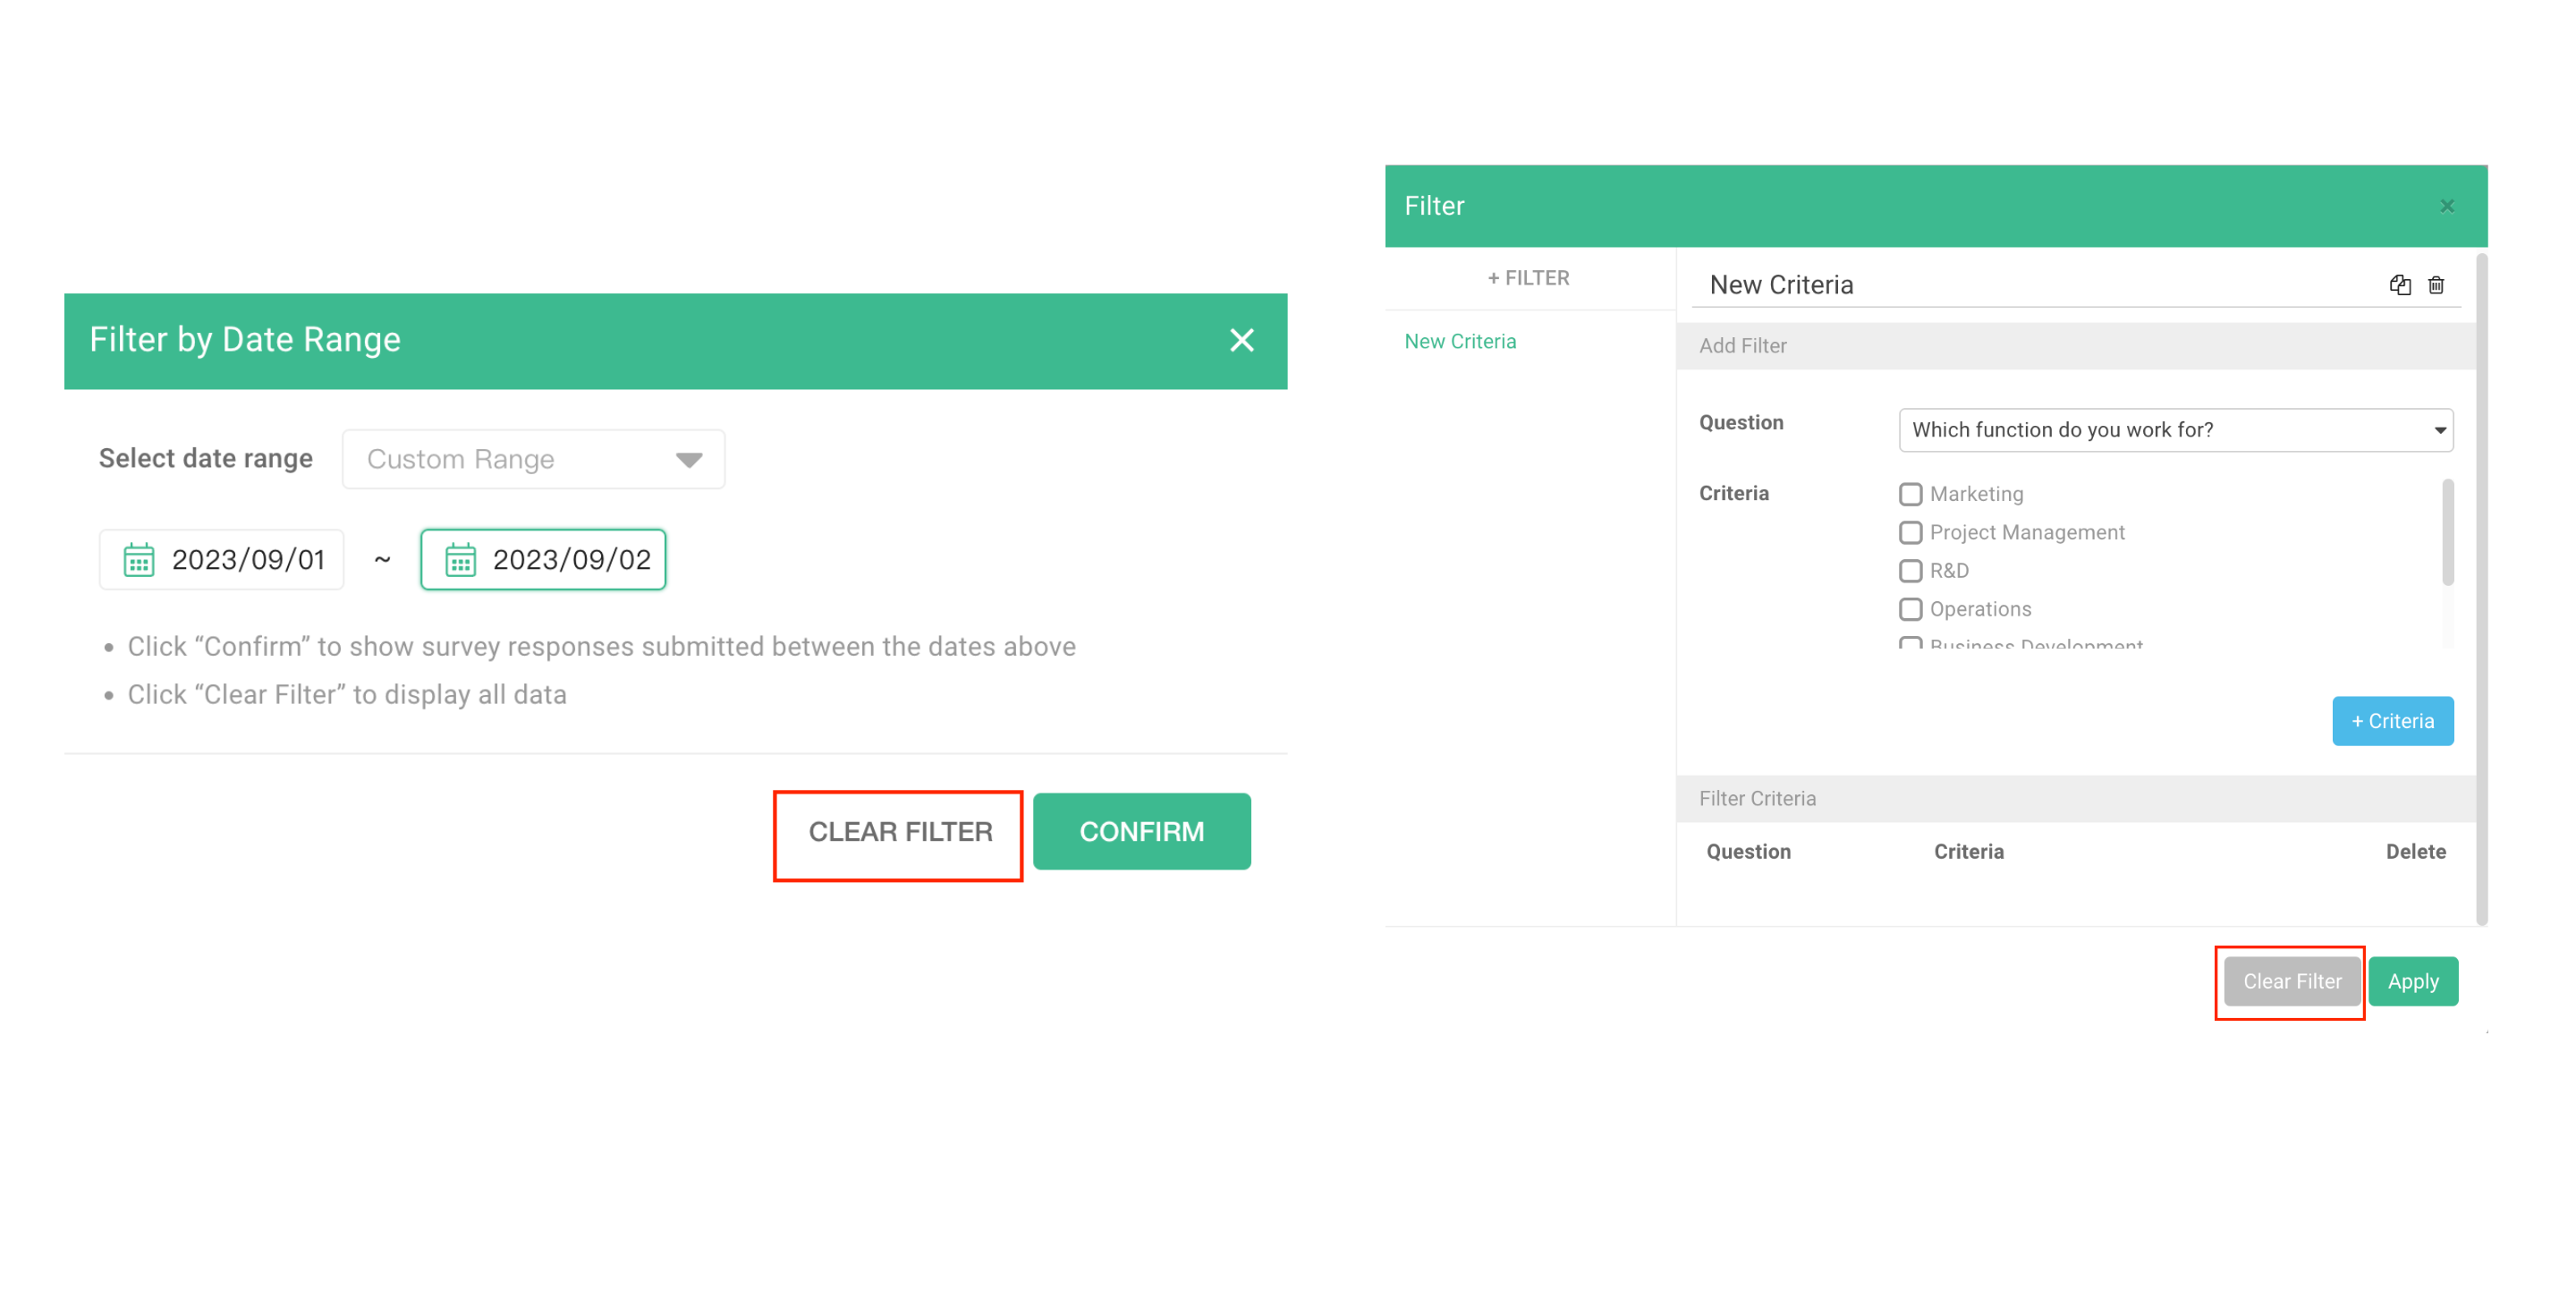This screenshot has height=1290, width=2576.
Task: Expand the Question dropdown list
Action: 2174,430
